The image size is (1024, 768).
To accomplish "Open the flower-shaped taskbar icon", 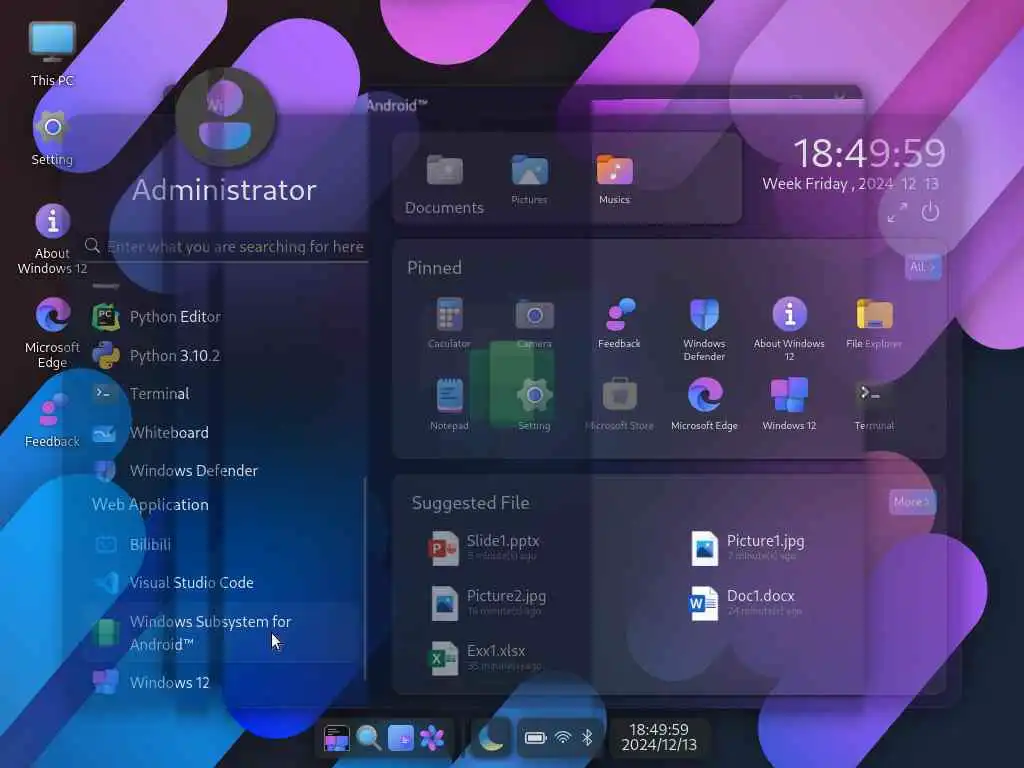I will (432, 739).
